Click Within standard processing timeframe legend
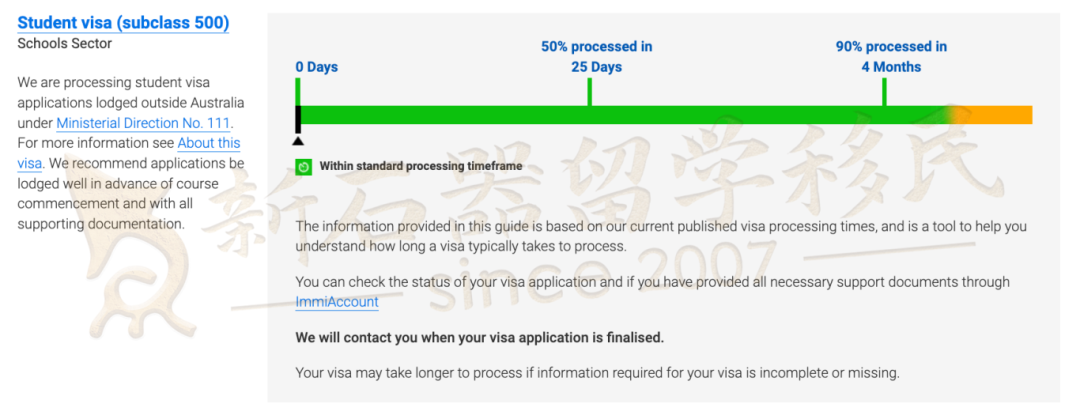This screenshot has height=419, width=1080. point(421,167)
